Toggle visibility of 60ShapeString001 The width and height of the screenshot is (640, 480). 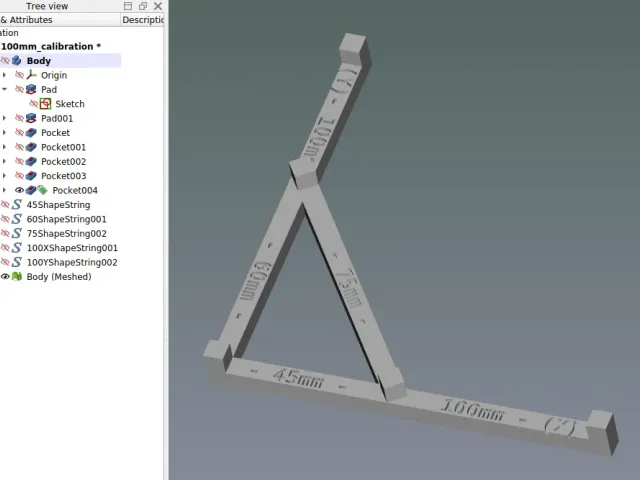(4, 219)
